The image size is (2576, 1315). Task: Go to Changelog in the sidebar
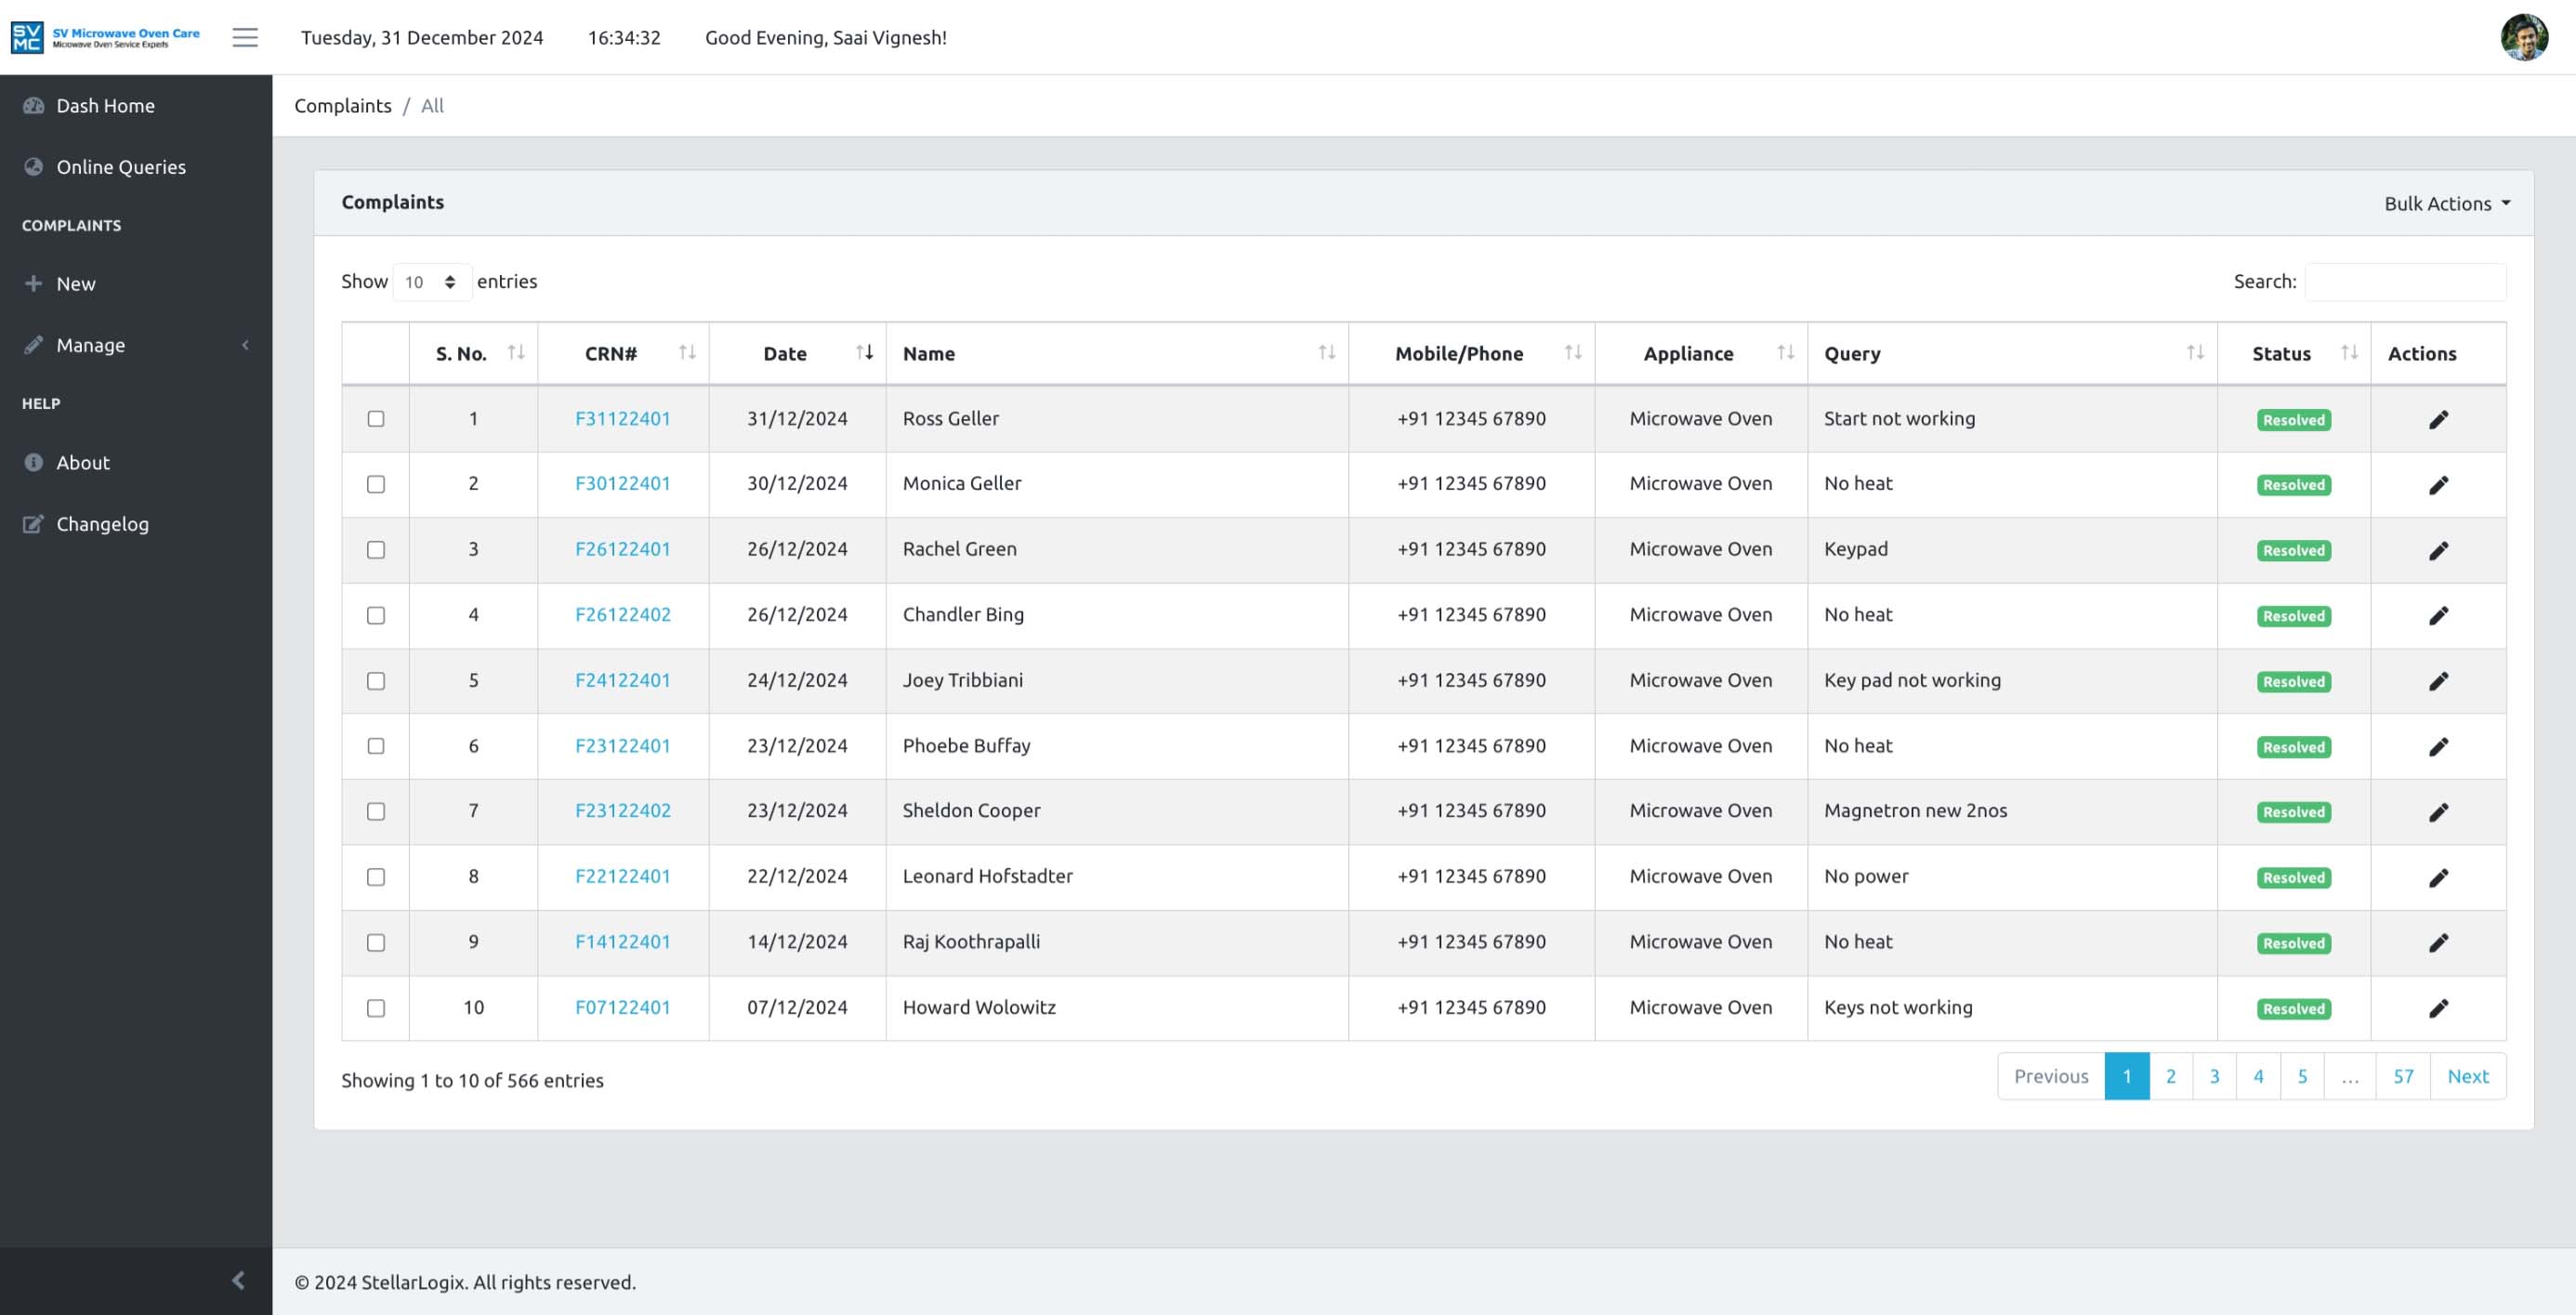[102, 524]
